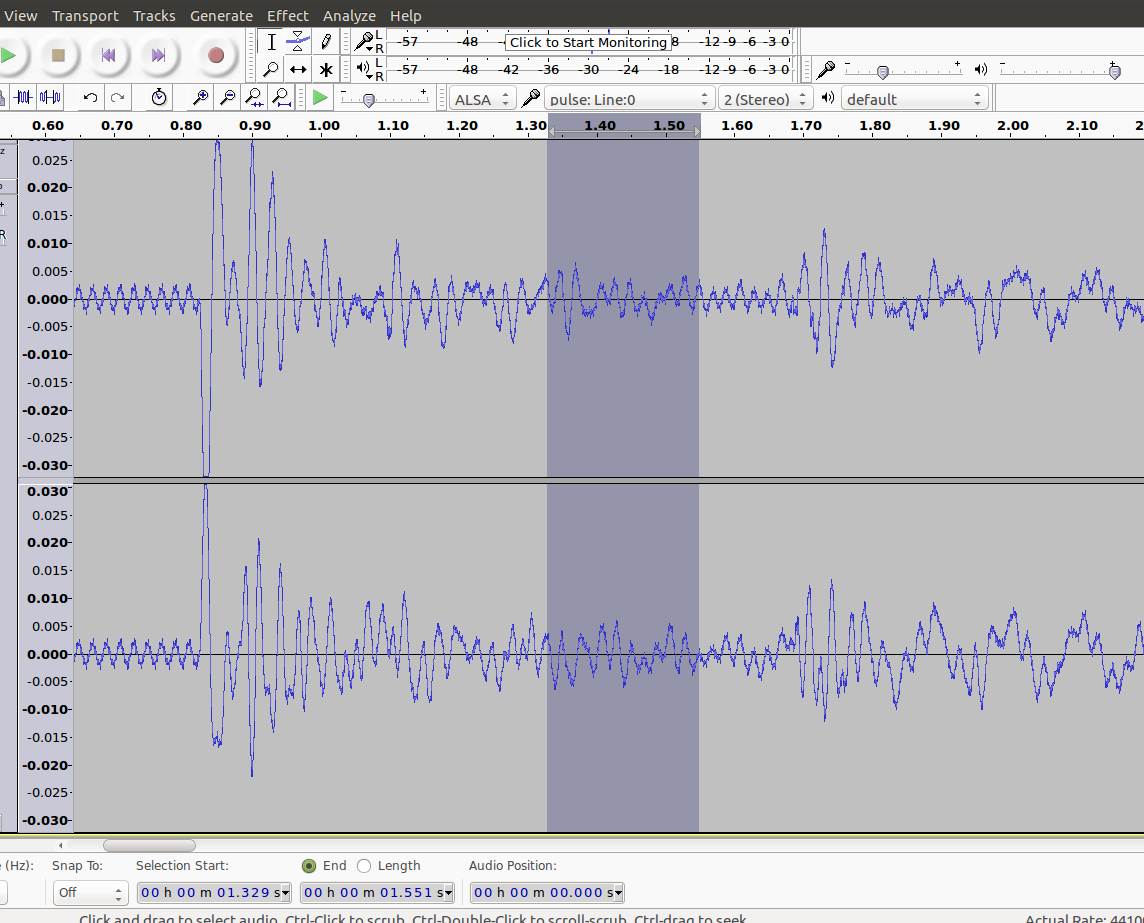Viewport: 1144px width, 923px height.
Task: Open the Analyze menu
Action: click(x=349, y=16)
